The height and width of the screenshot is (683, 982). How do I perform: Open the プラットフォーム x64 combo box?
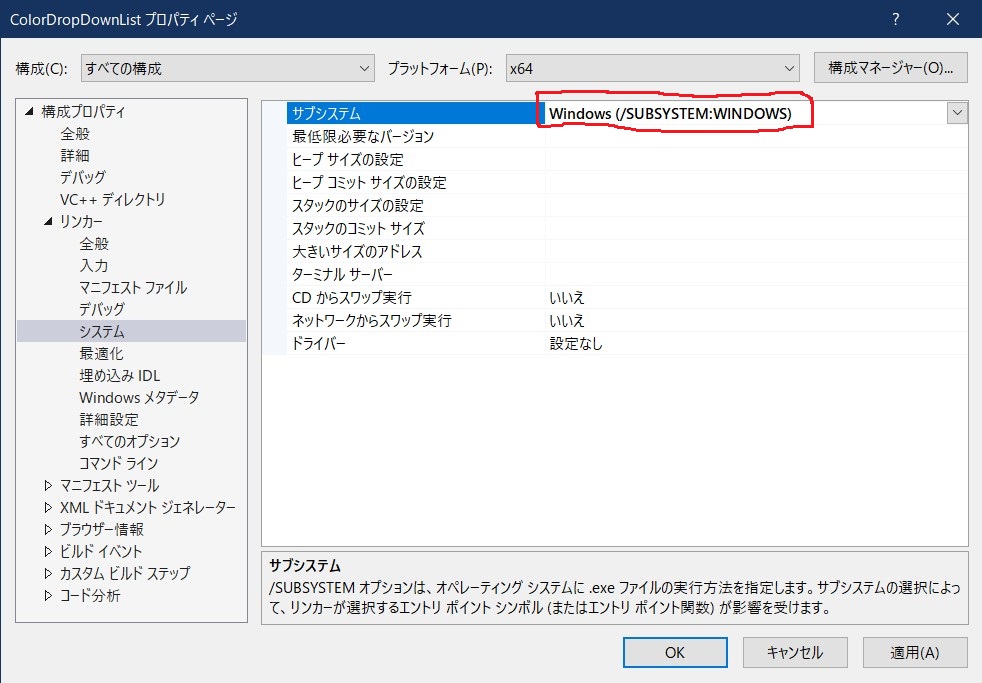pyautogui.click(x=652, y=68)
